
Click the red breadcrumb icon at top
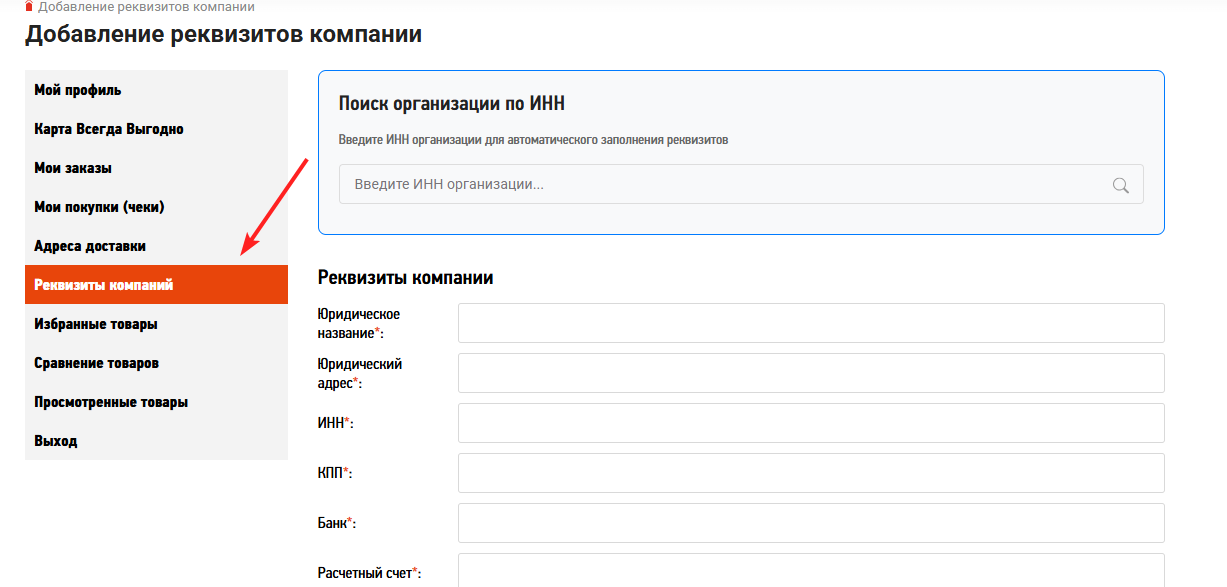tap(31, 7)
